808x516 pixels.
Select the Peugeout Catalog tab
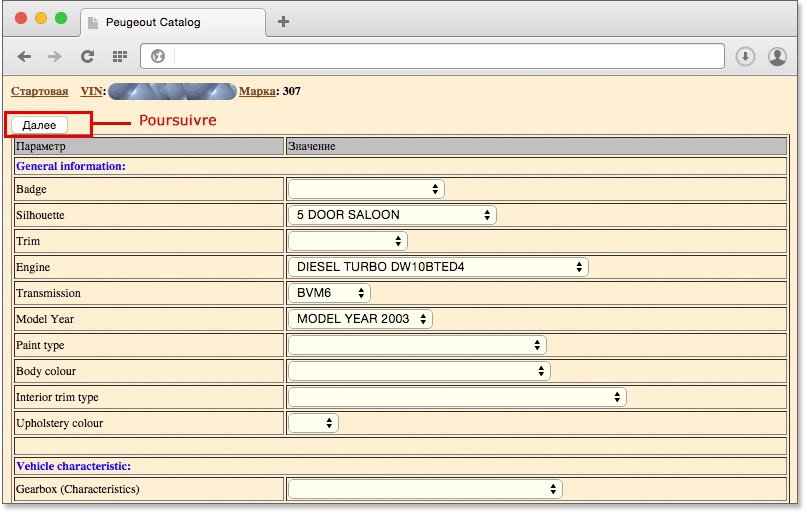pos(173,22)
